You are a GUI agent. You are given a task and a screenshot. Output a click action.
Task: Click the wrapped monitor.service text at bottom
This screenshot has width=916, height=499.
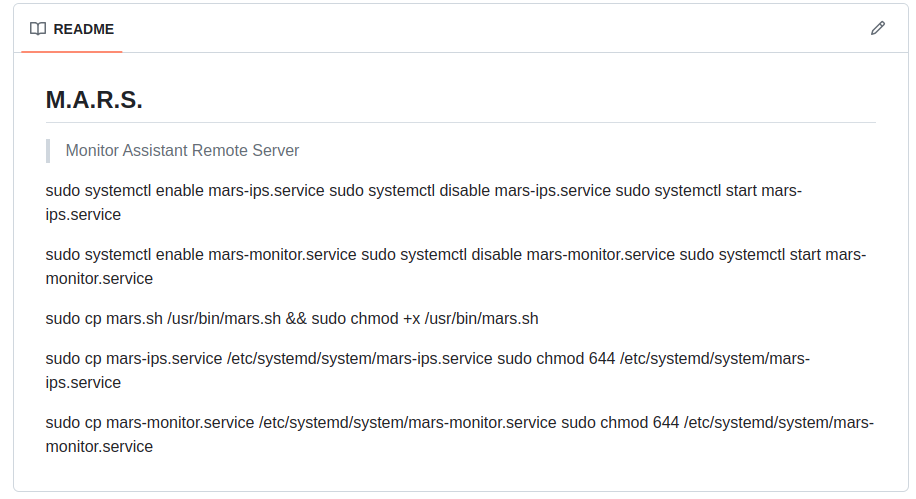(99, 446)
